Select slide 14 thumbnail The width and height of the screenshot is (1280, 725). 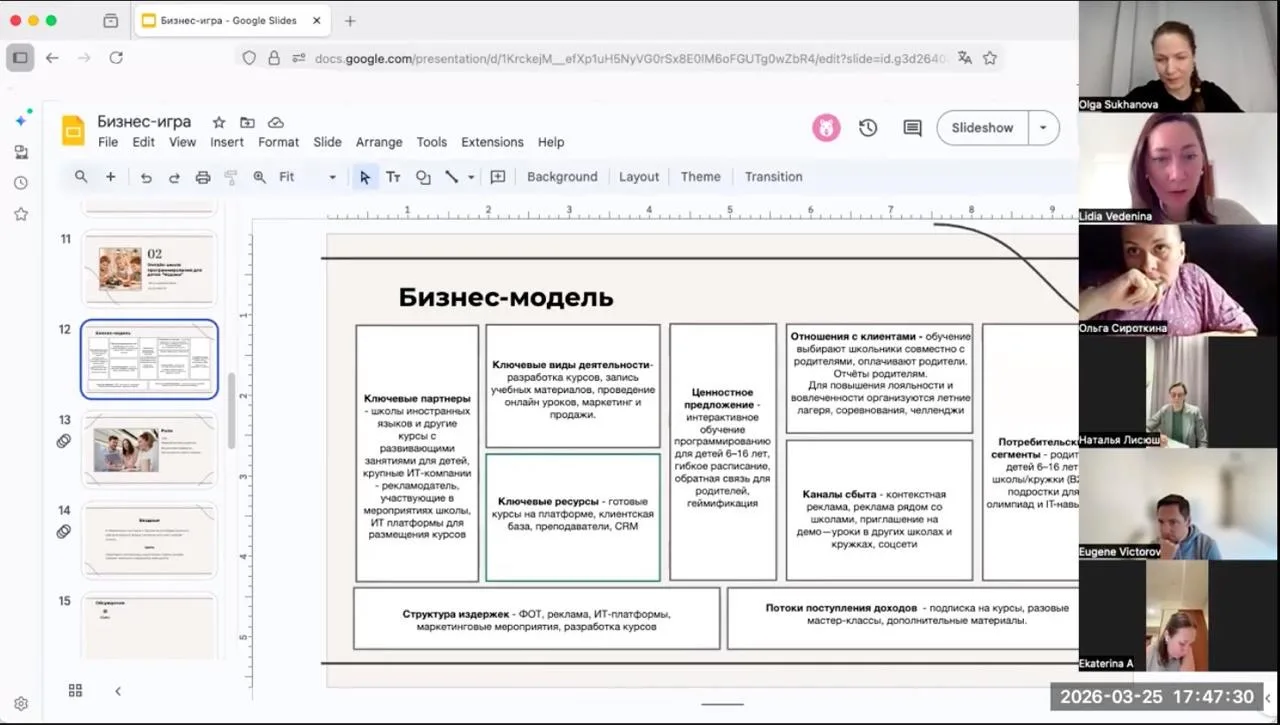click(149, 541)
